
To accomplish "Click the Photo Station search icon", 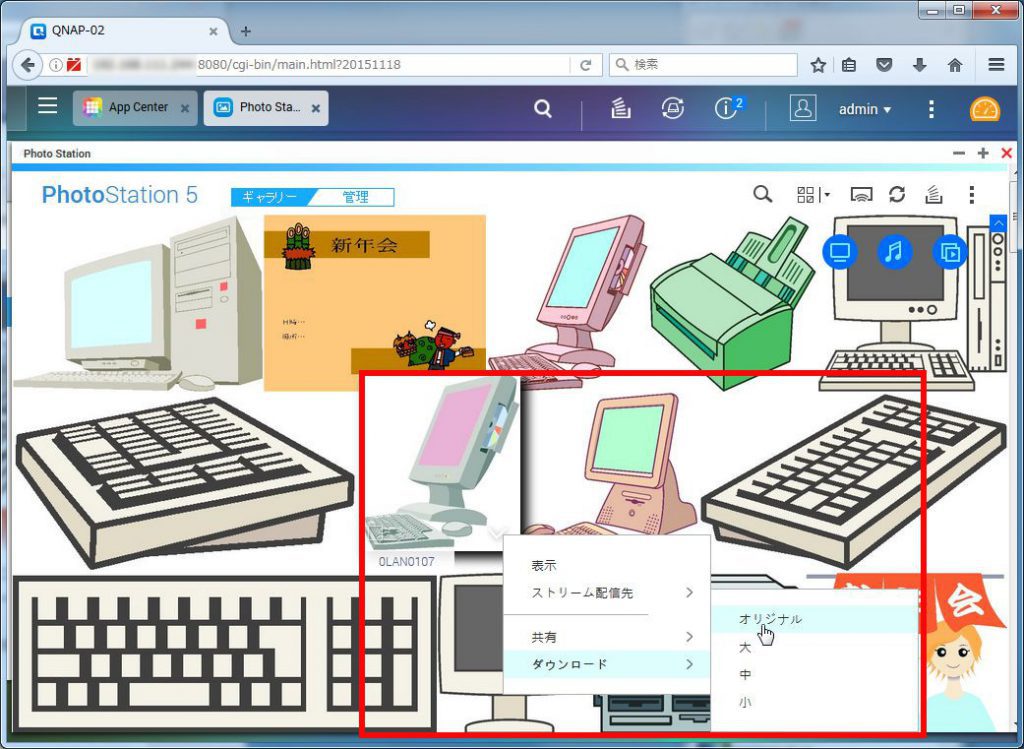I will (x=762, y=194).
